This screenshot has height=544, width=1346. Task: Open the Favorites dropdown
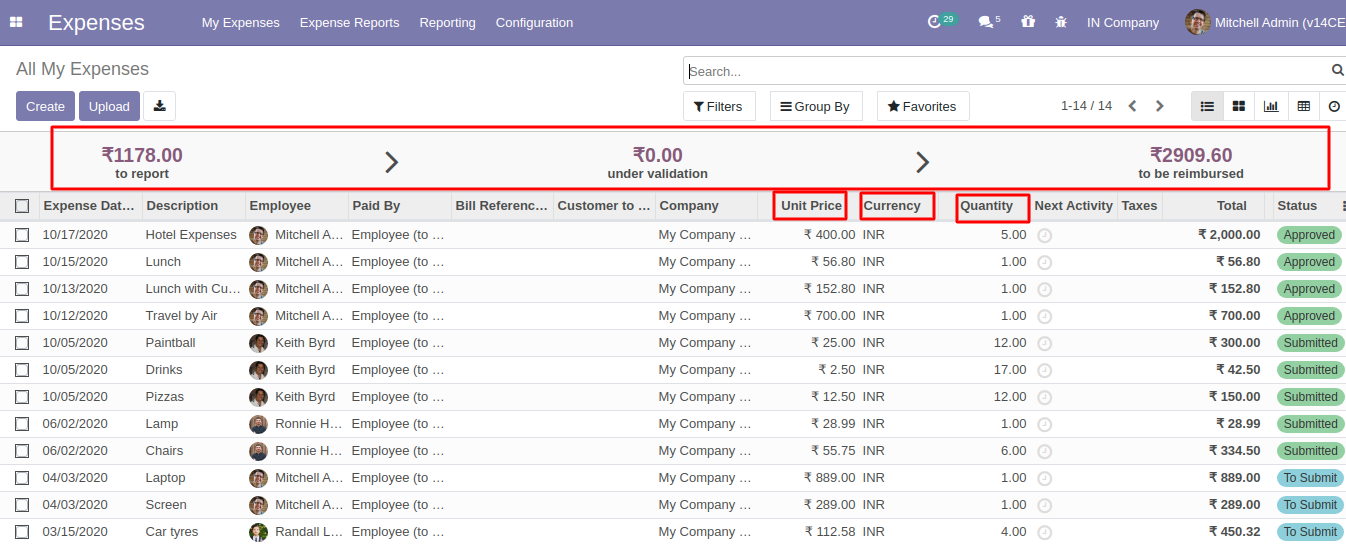pyautogui.click(x=923, y=106)
